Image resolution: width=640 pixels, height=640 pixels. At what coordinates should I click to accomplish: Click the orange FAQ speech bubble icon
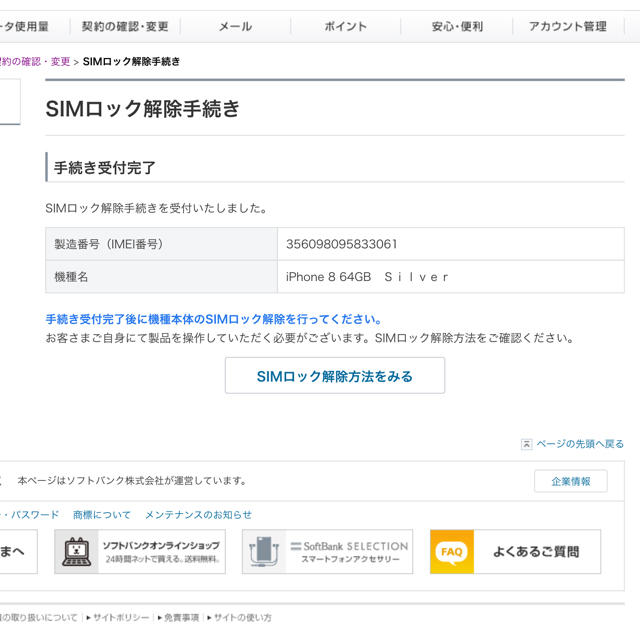pos(452,551)
